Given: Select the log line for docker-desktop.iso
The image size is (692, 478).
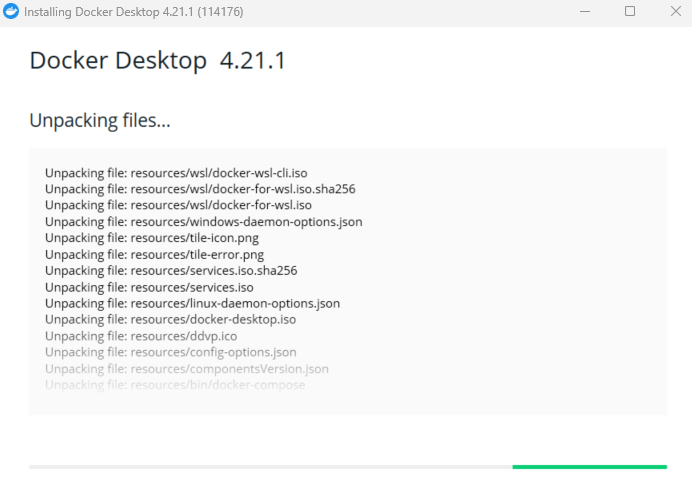Looking at the screenshot, I should (170, 320).
